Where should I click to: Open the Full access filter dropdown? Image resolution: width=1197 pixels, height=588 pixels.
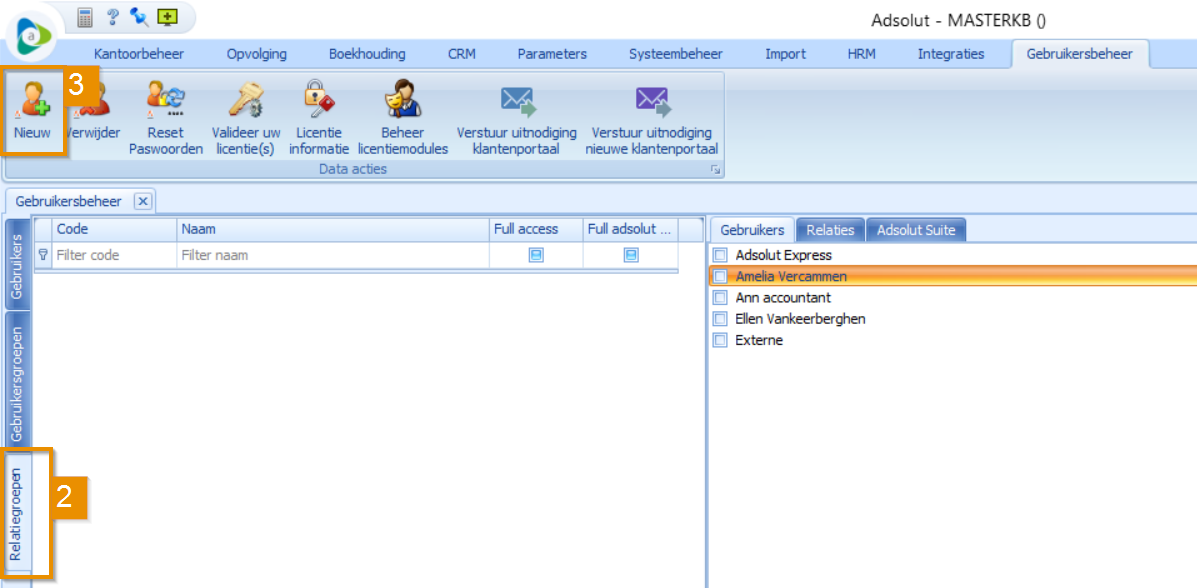[536, 256]
